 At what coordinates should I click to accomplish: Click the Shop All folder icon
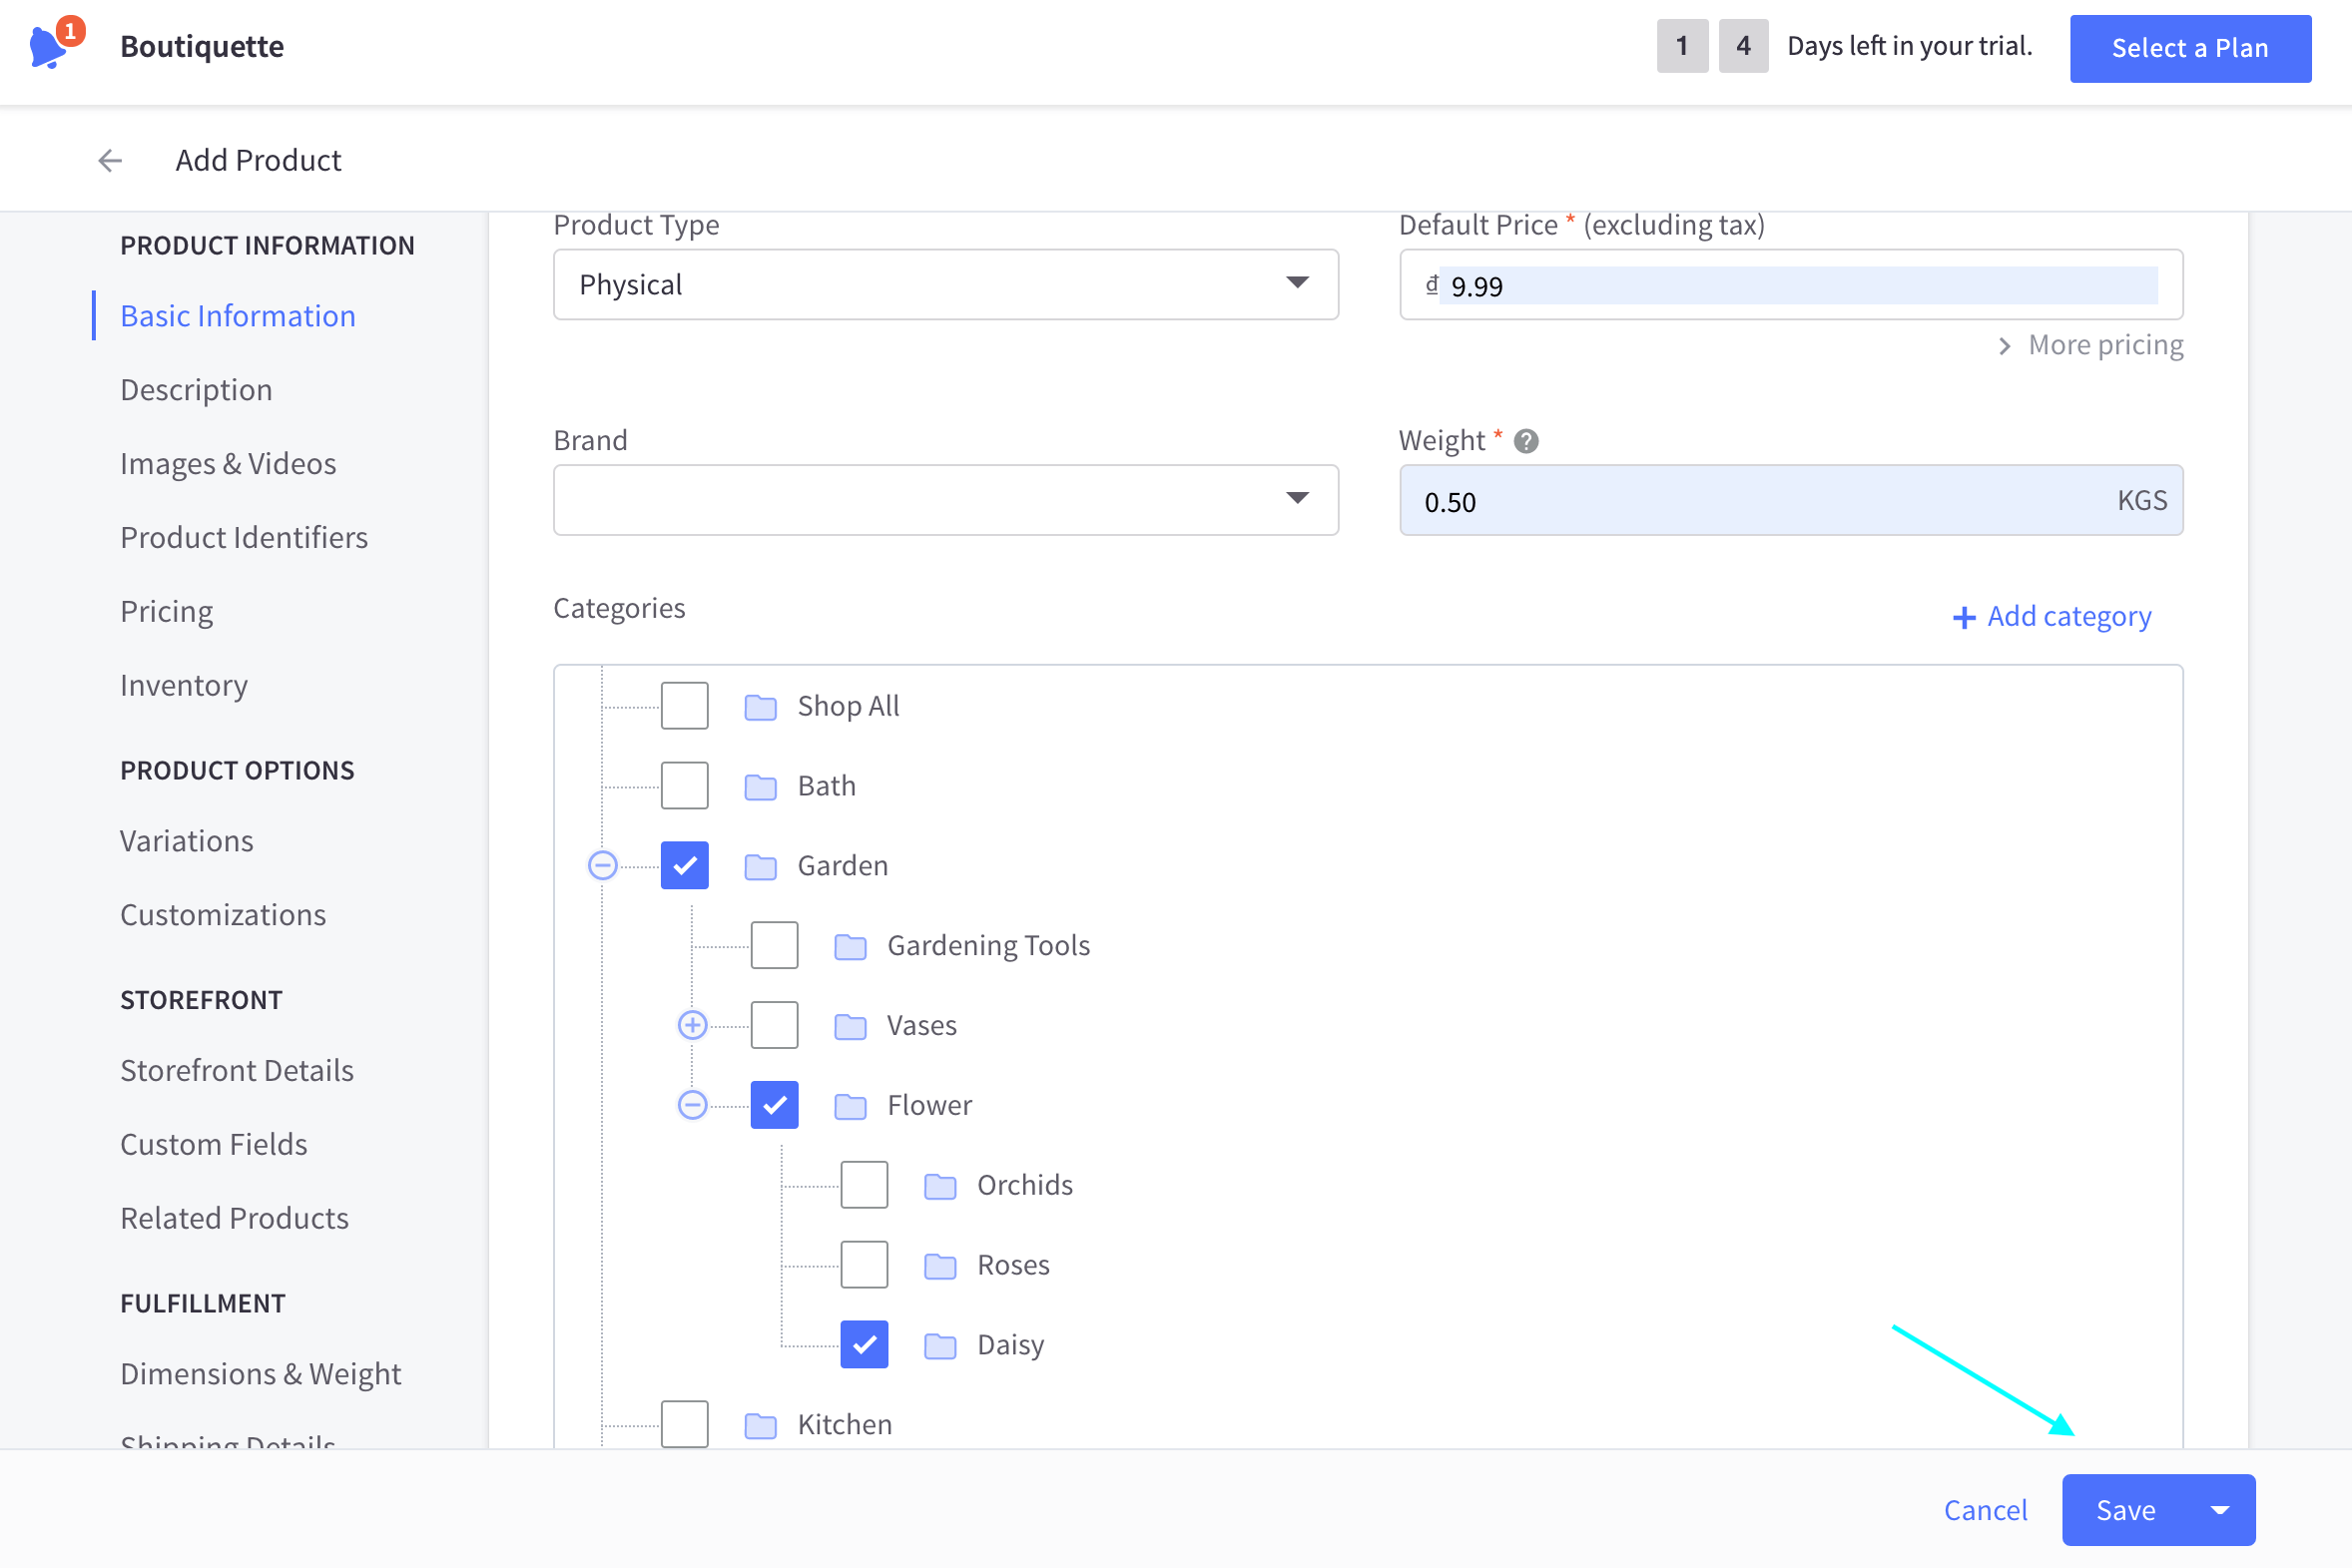(x=760, y=707)
